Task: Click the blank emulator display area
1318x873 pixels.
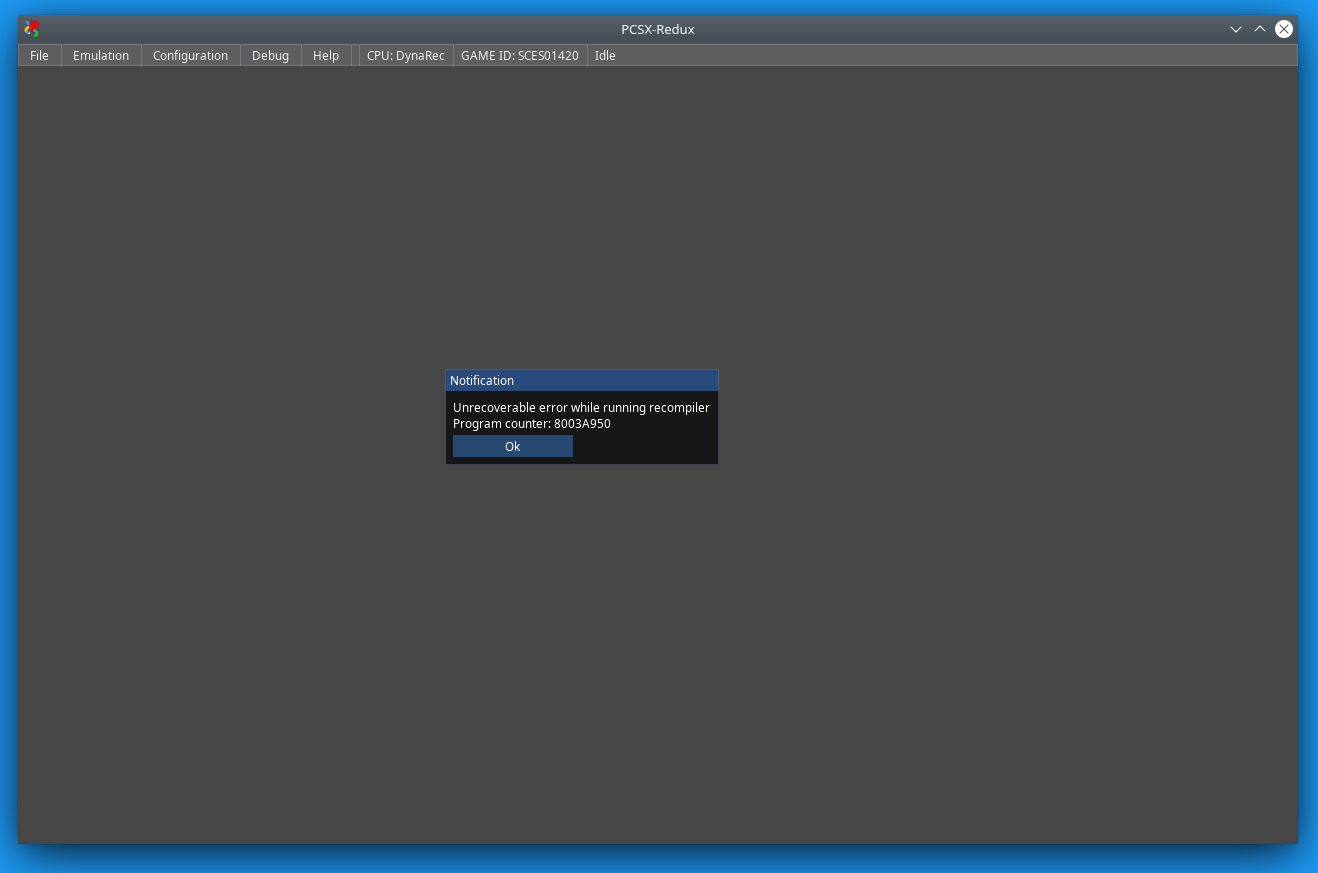Action: pyautogui.click(x=660, y=650)
